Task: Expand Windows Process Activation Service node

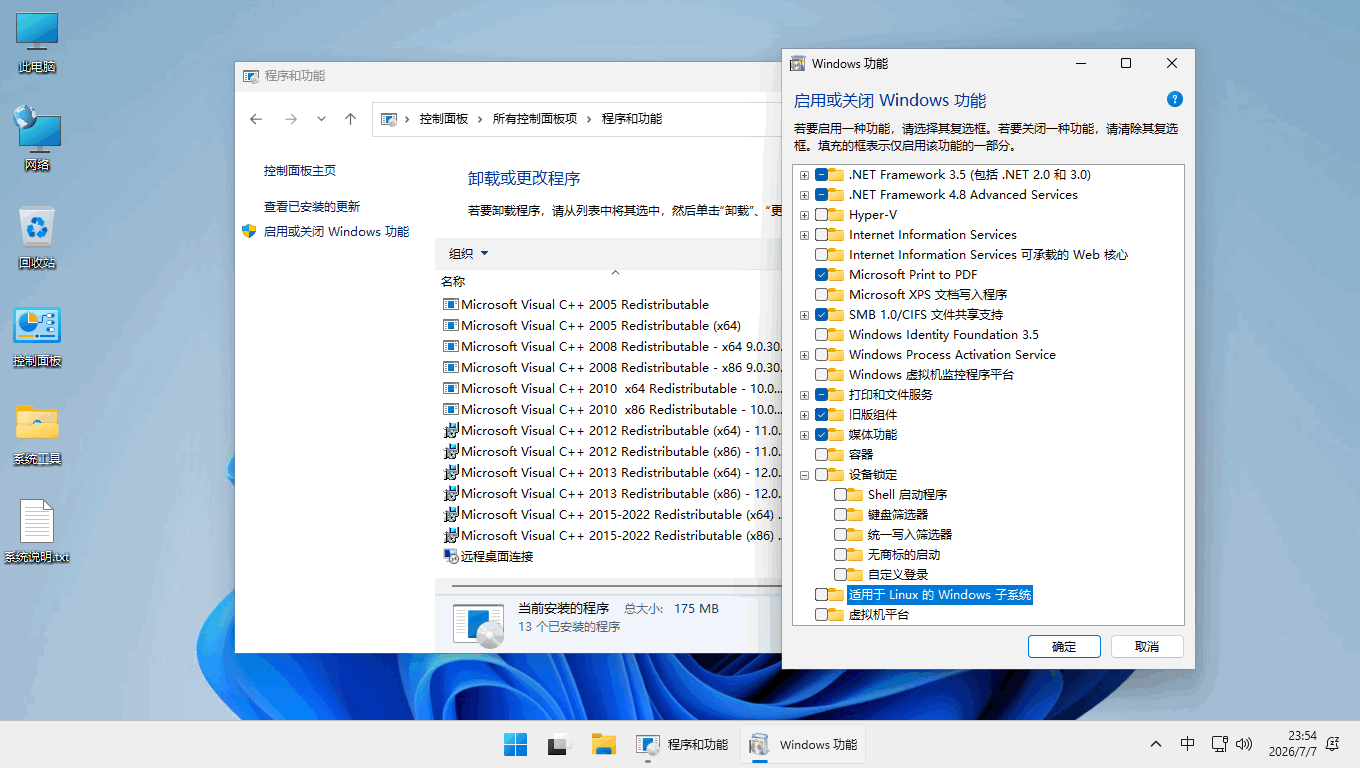Action: click(804, 355)
